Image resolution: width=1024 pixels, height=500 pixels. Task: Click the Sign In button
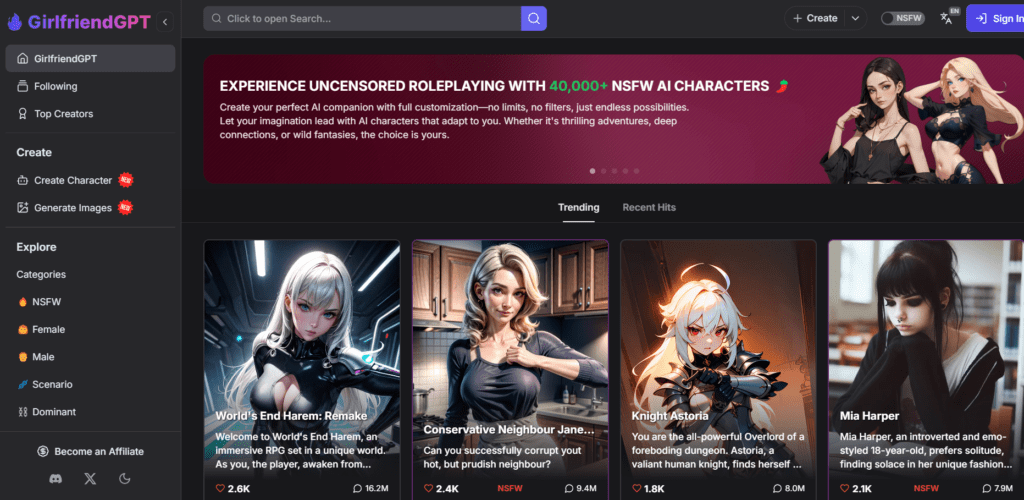(x=995, y=18)
